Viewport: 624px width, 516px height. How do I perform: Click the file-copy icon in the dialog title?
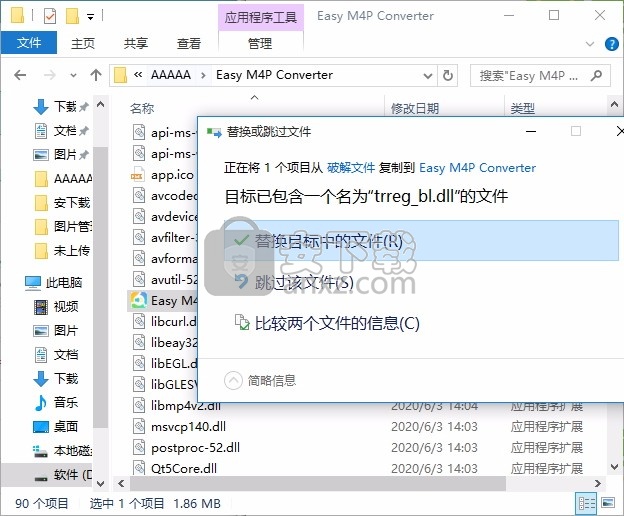point(214,132)
